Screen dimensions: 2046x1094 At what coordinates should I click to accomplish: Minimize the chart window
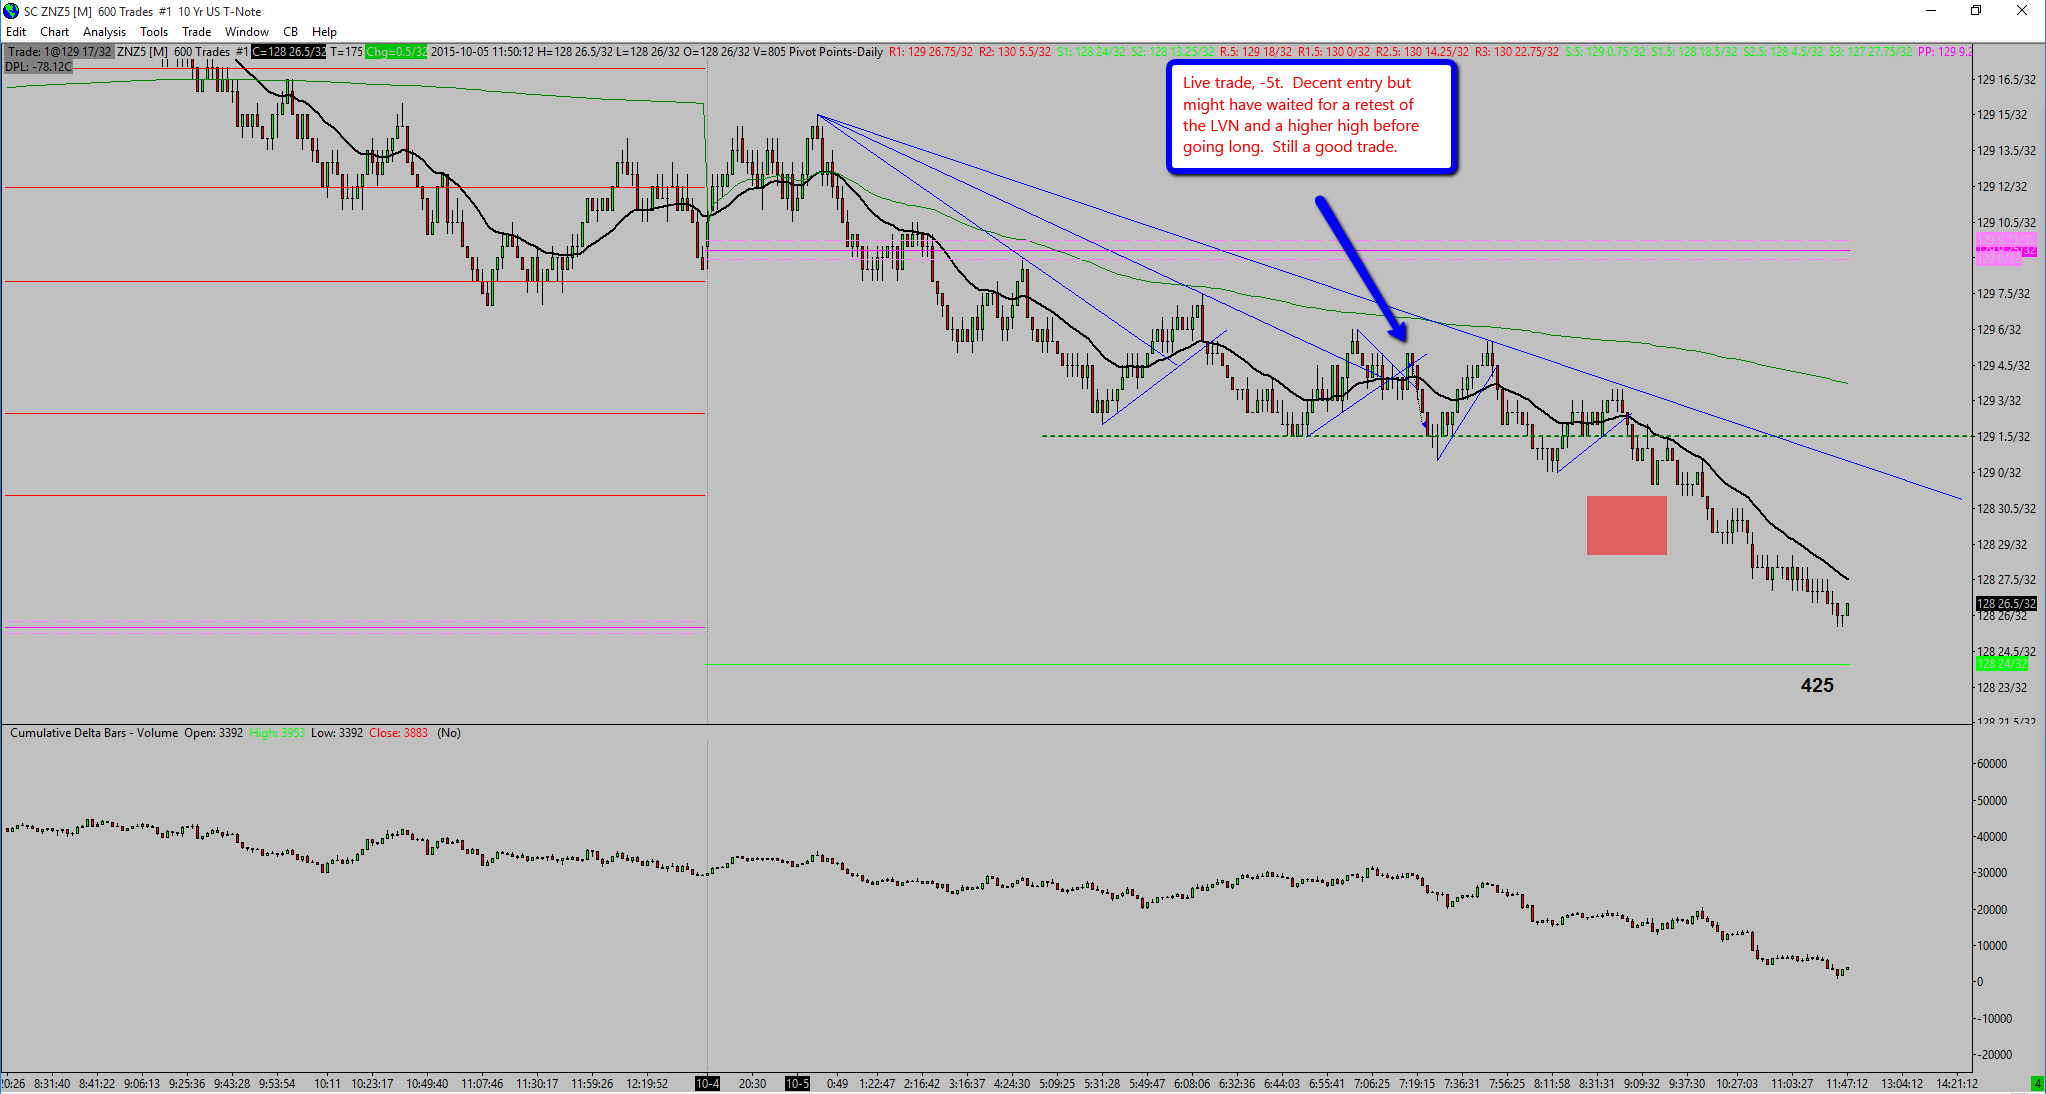click(1931, 11)
